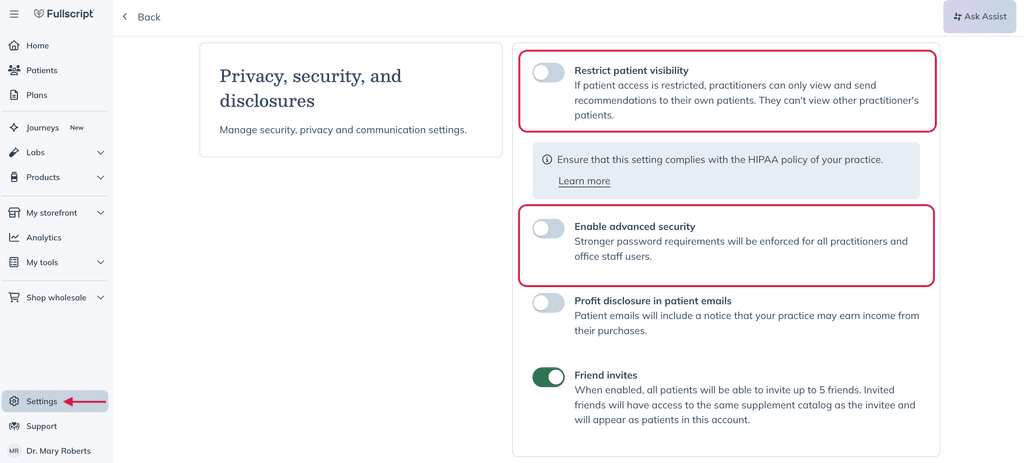Click the hamburger menu icon
Viewport: 1024px width, 463px height.
[14, 14]
